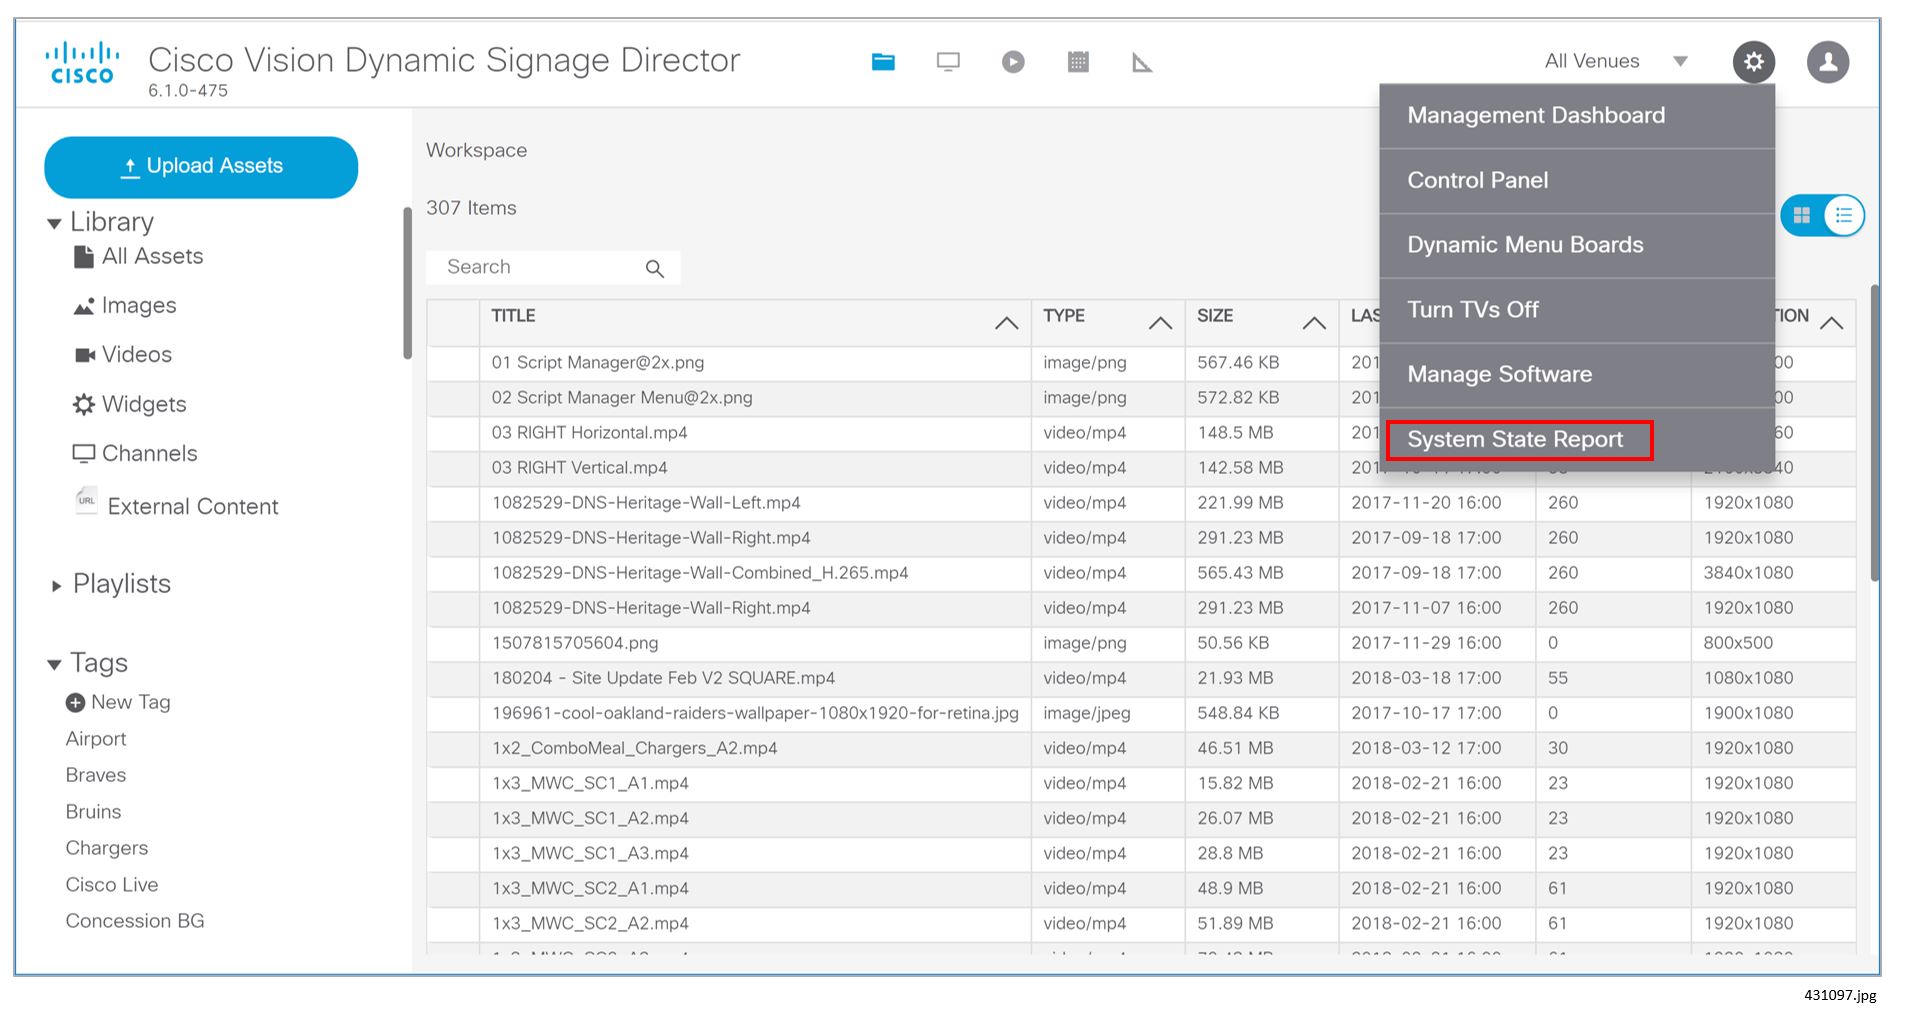Select the Device Management monitor icon

(947, 61)
